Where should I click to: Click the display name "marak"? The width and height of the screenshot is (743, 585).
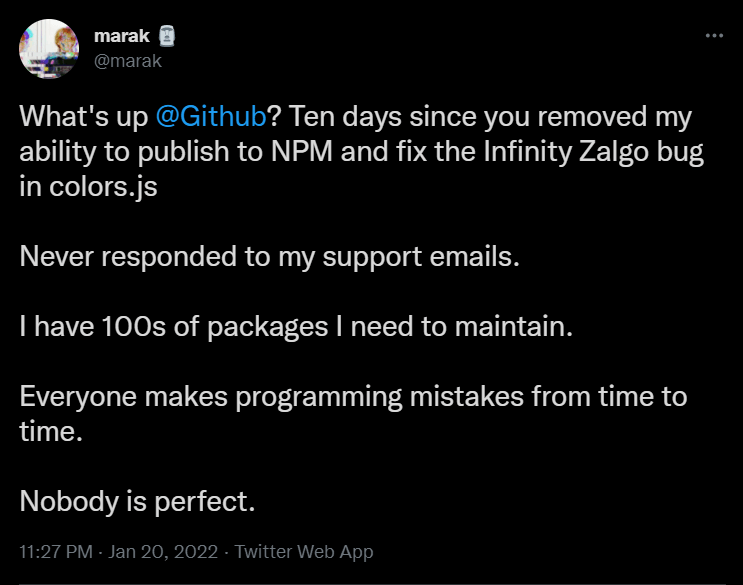tap(120, 37)
